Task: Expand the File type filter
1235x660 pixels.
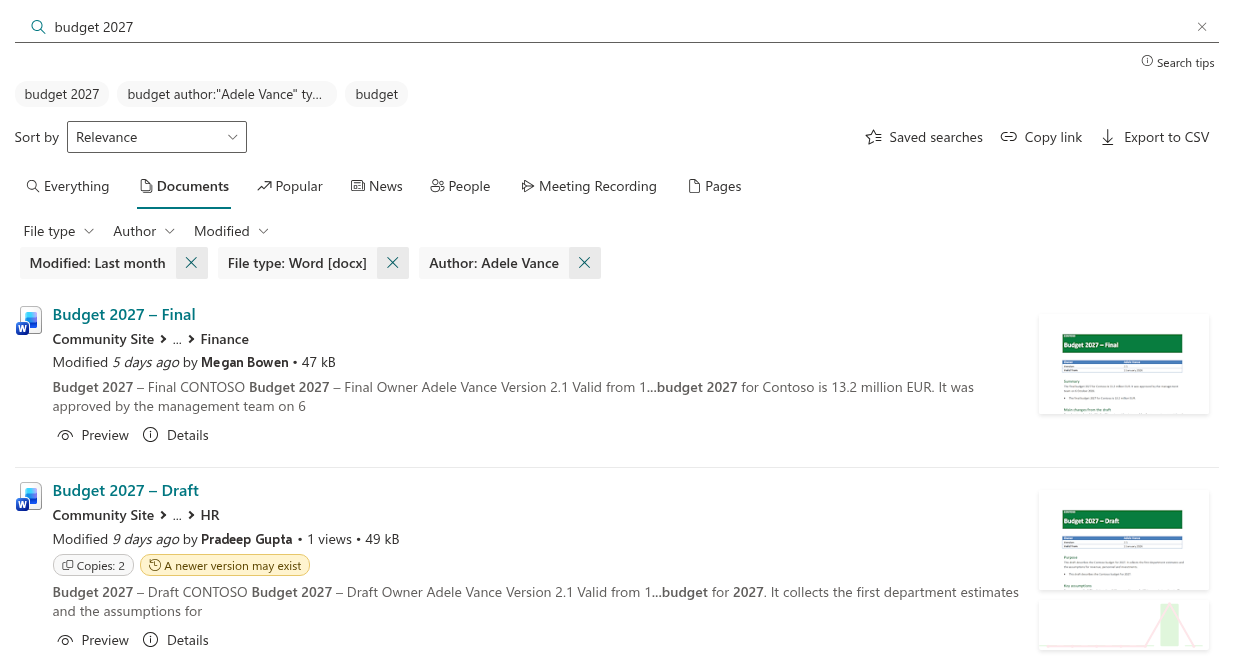Action: click(59, 231)
